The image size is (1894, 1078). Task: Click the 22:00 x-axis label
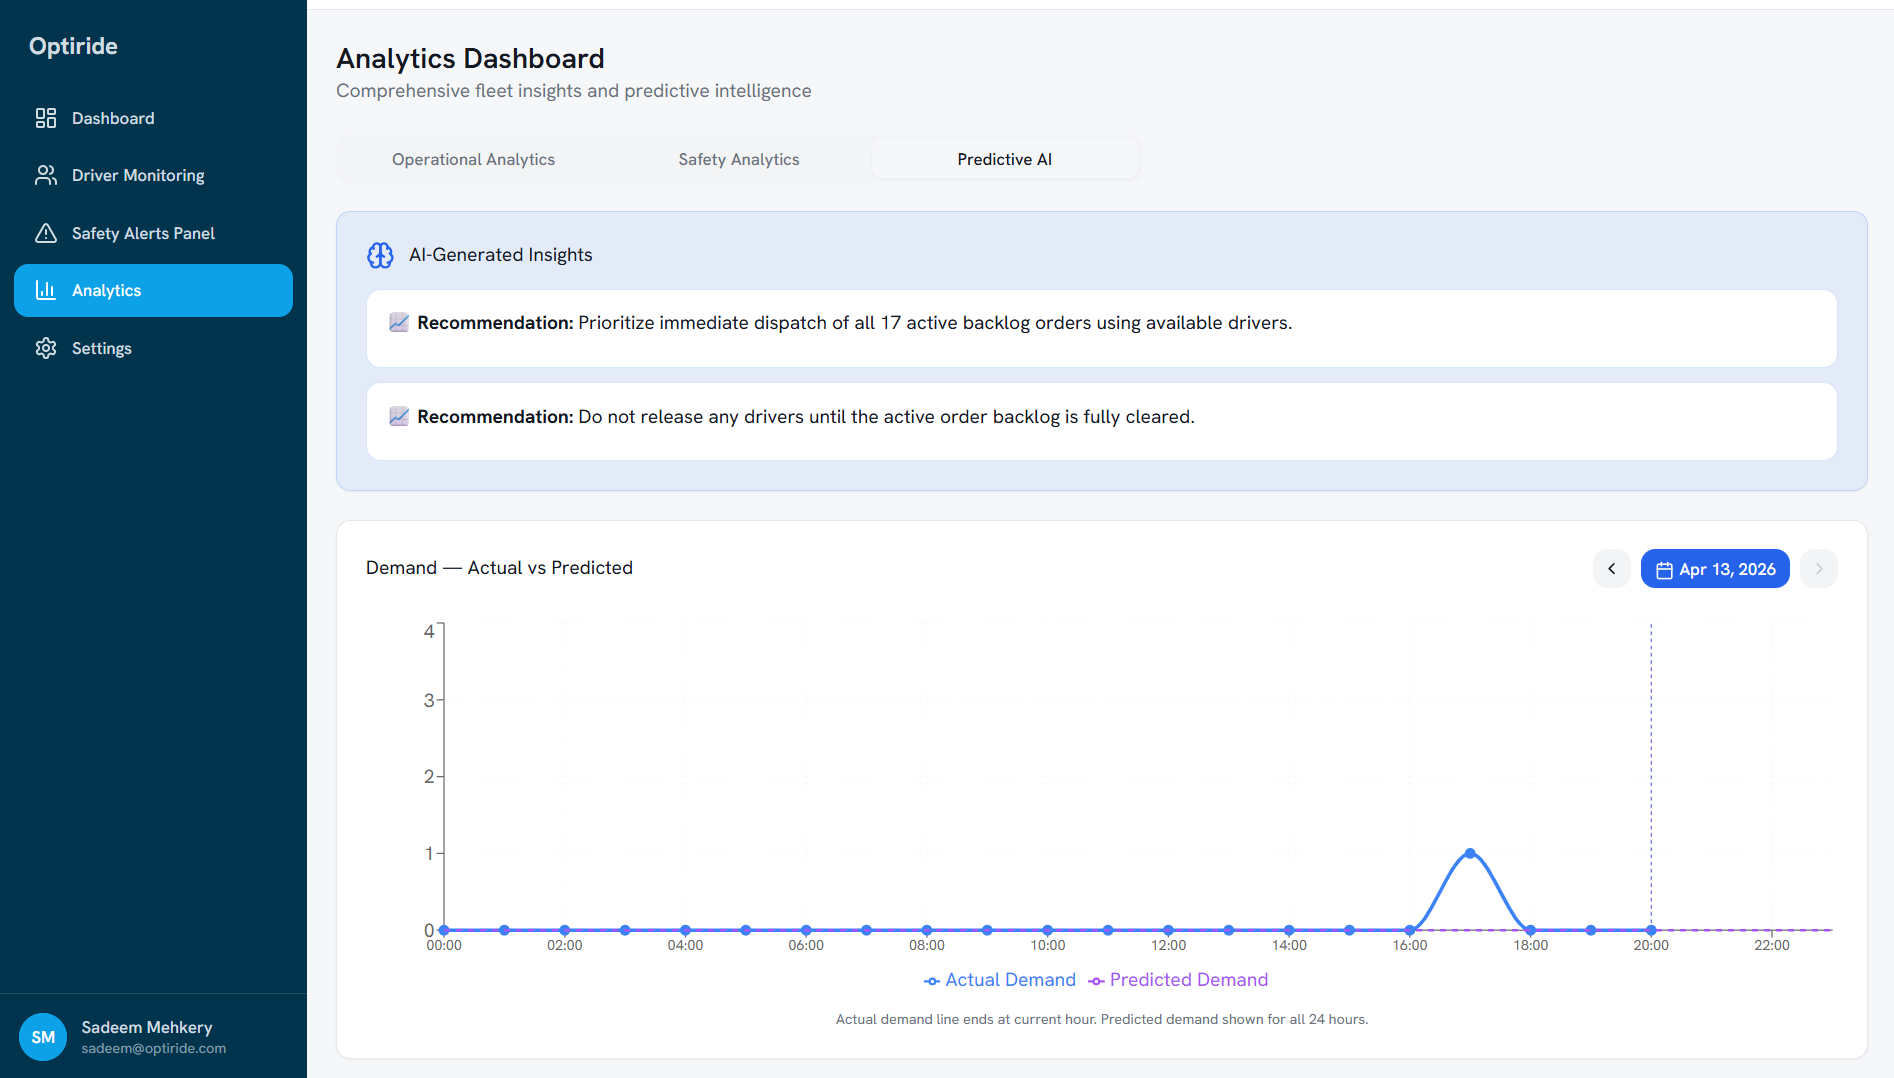coord(1772,945)
